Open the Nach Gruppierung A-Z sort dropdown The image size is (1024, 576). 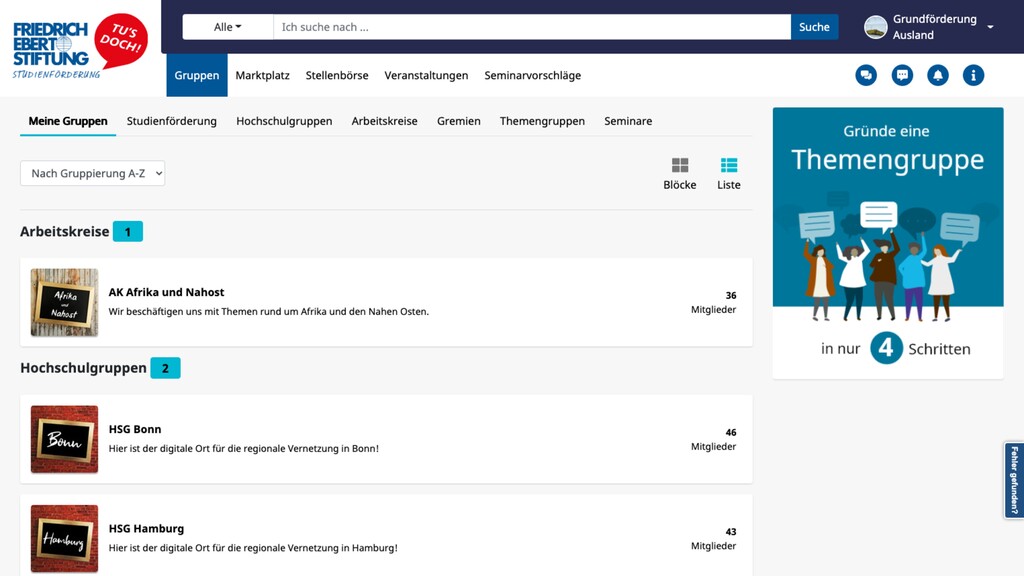[93, 173]
